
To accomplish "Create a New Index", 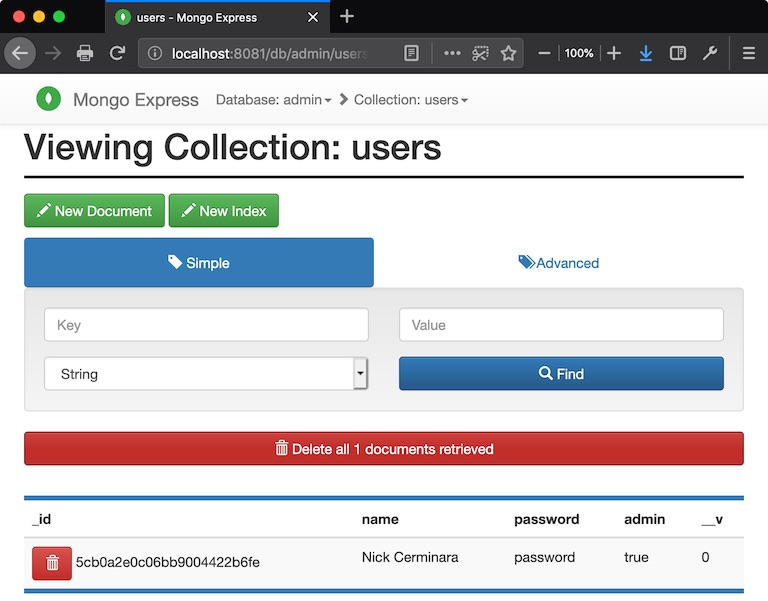I will tap(224, 211).
